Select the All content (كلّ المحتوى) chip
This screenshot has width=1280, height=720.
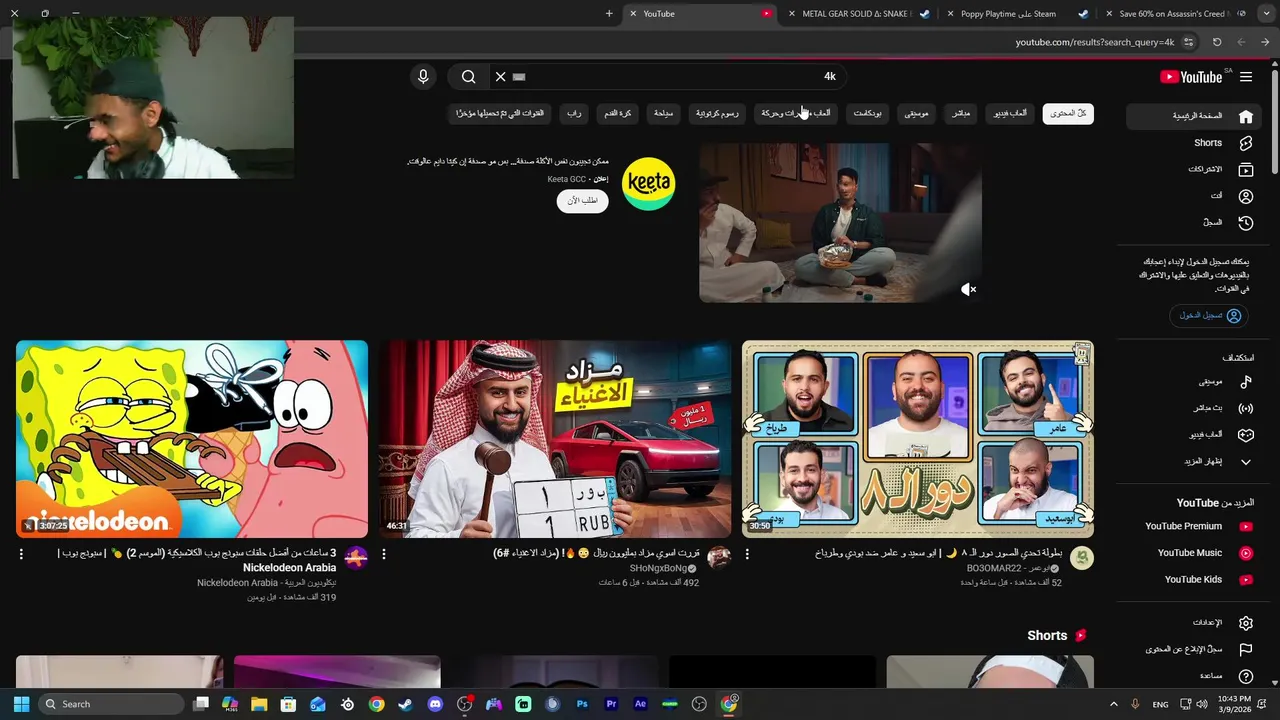1068,114
